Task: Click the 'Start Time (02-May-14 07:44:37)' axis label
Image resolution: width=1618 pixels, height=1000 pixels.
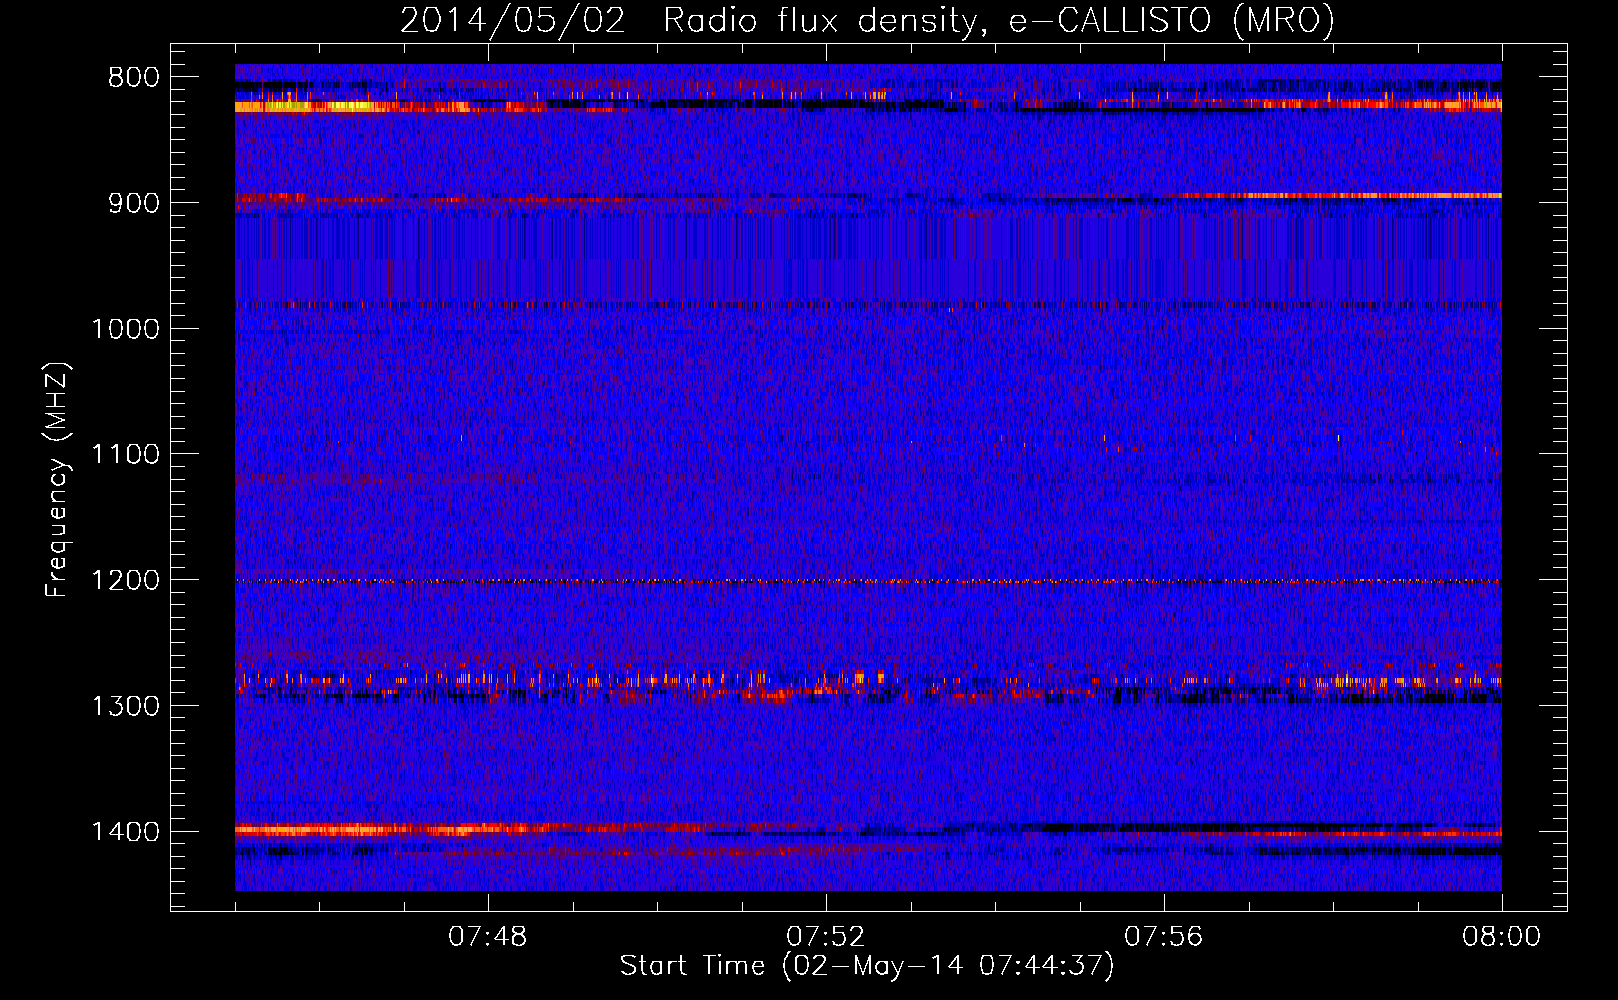Action: point(867,966)
